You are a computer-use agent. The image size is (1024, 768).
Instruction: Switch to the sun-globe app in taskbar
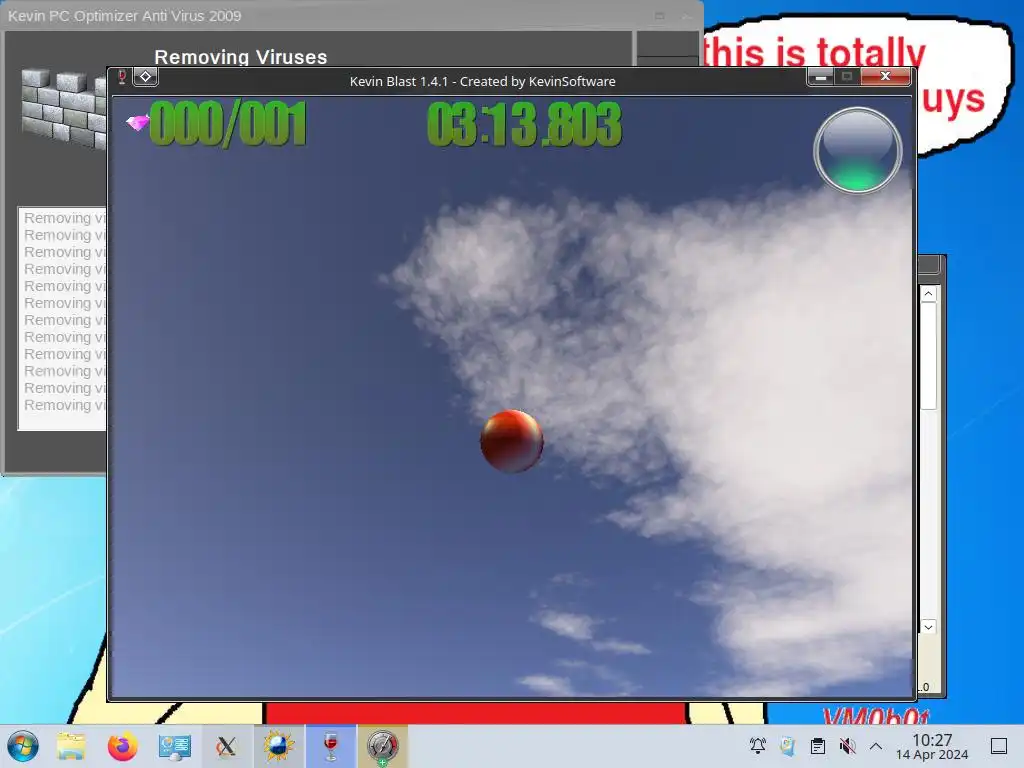278,746
